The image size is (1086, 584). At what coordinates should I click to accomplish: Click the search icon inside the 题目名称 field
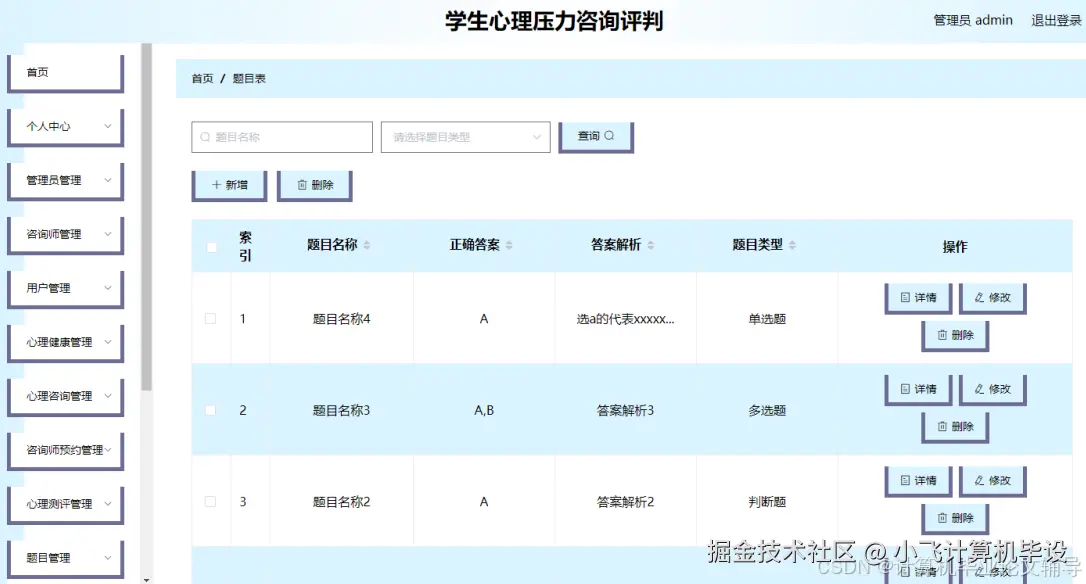pos(205,137)
